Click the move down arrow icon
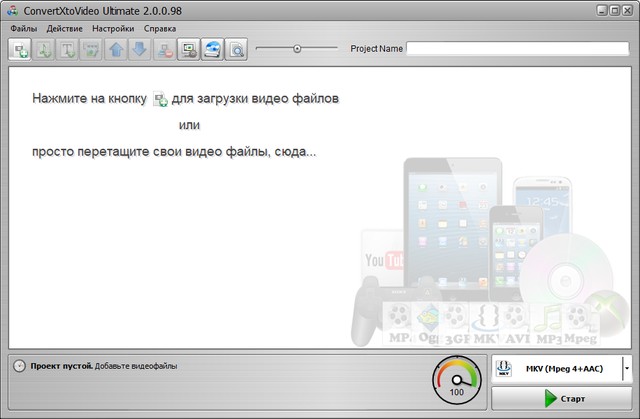The image size is (640, 419). point(140,49)
